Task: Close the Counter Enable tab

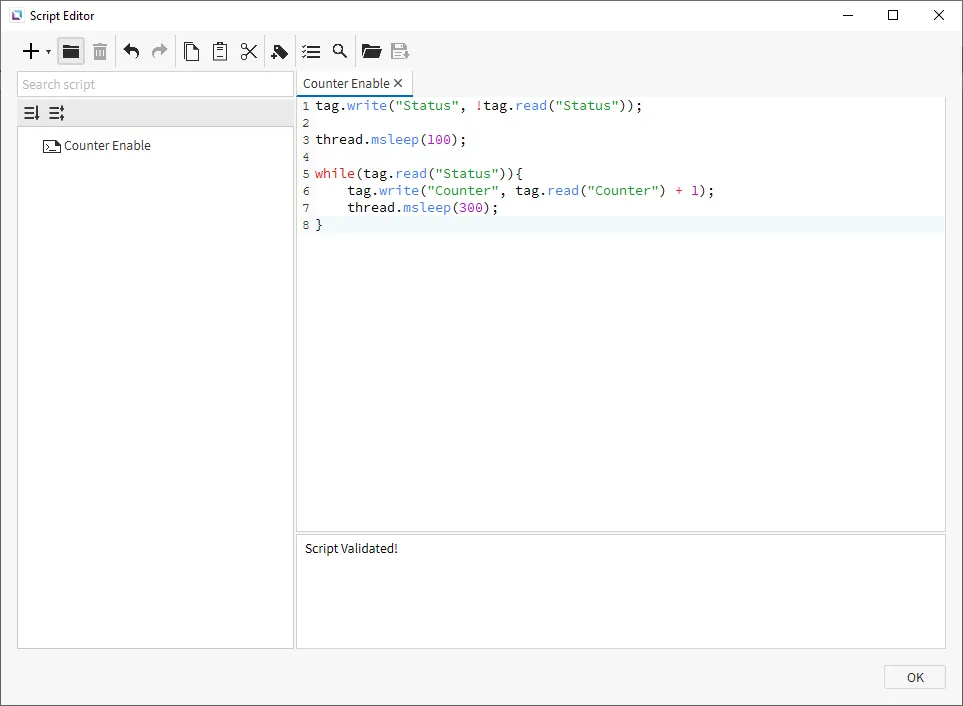Action: coord(398,83)
